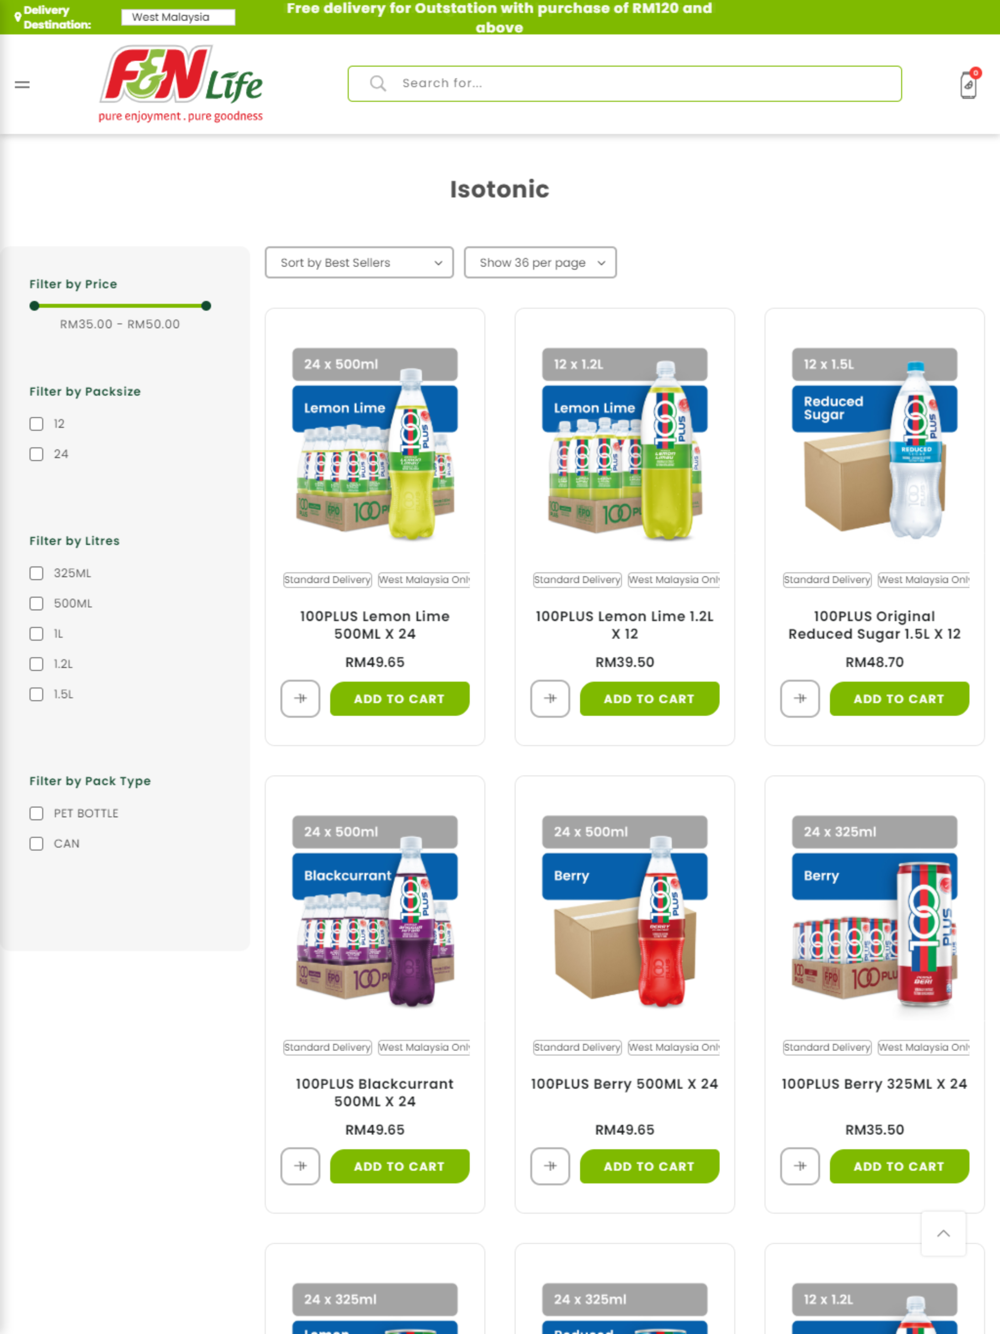1000x1334 pixels.
Task: Click the search magnifier icon
Action: click(378, 84)
